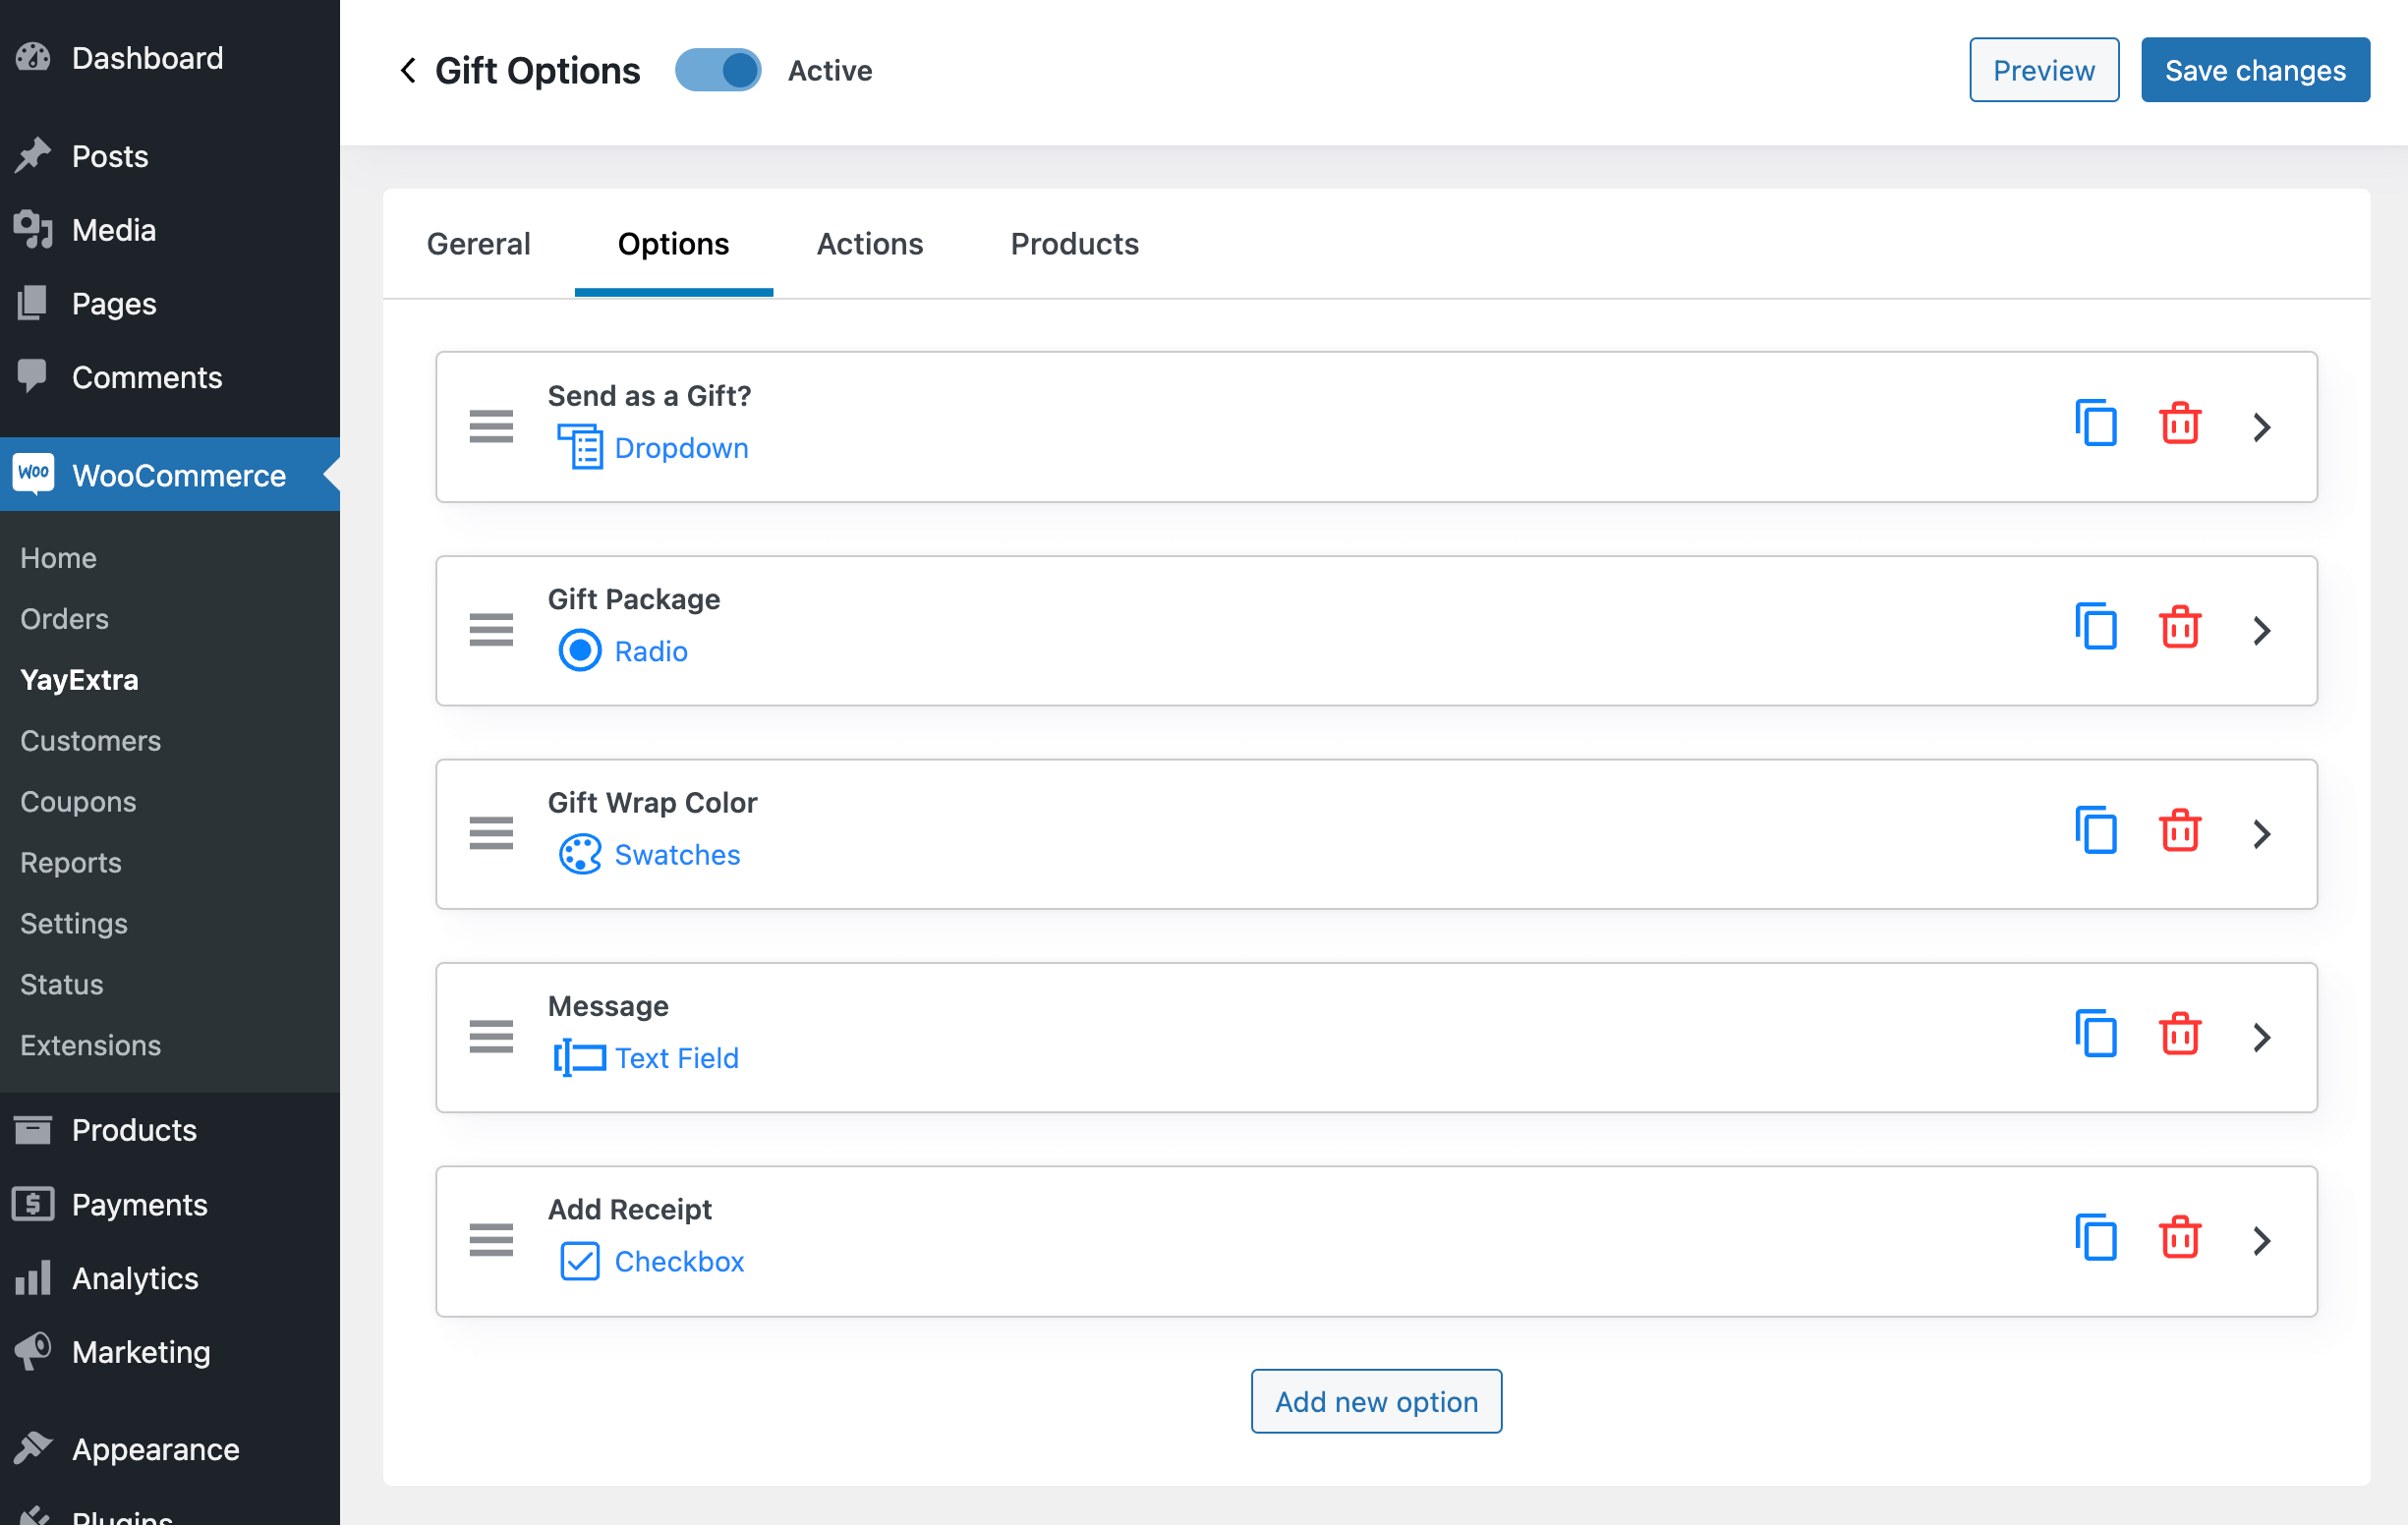The height and width of the screenshot is (1525, 2408).
Task: Expand the 'Send as a Gift?' option
Action: click(2262, 427)
